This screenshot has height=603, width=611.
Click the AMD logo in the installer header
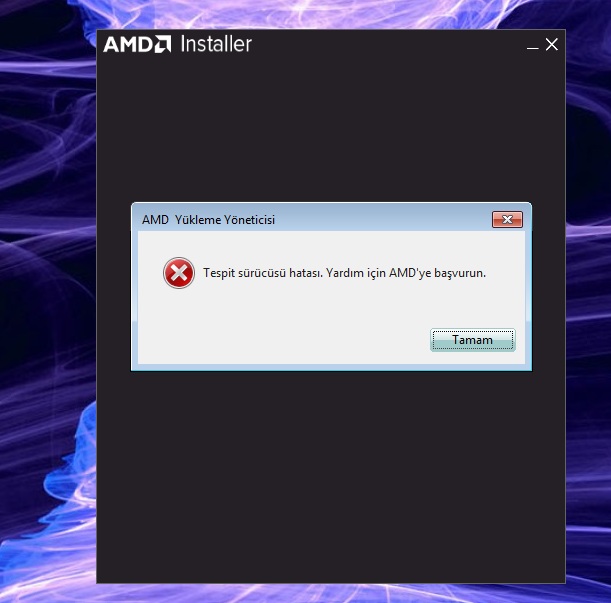point(137,44)
